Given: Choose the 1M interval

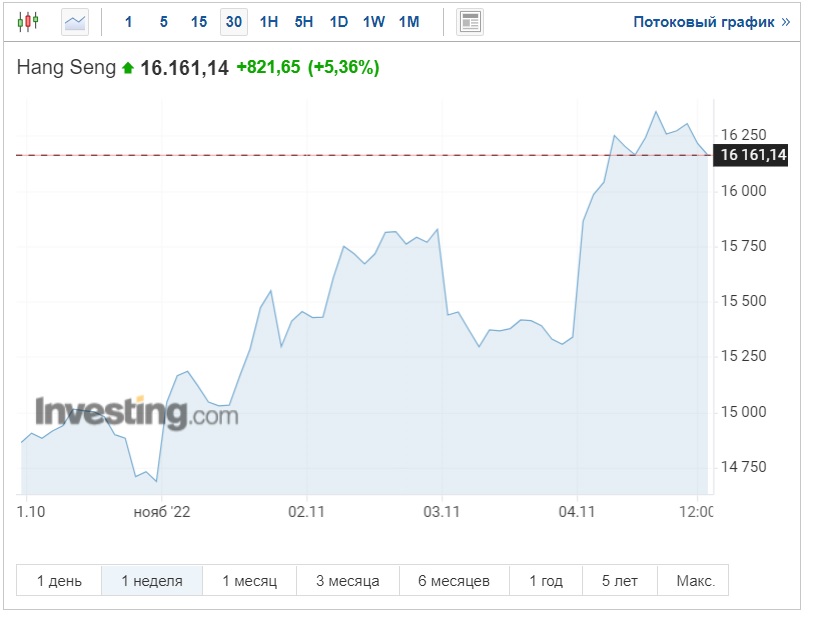Looking at the screenshot, I should [409, 21].
